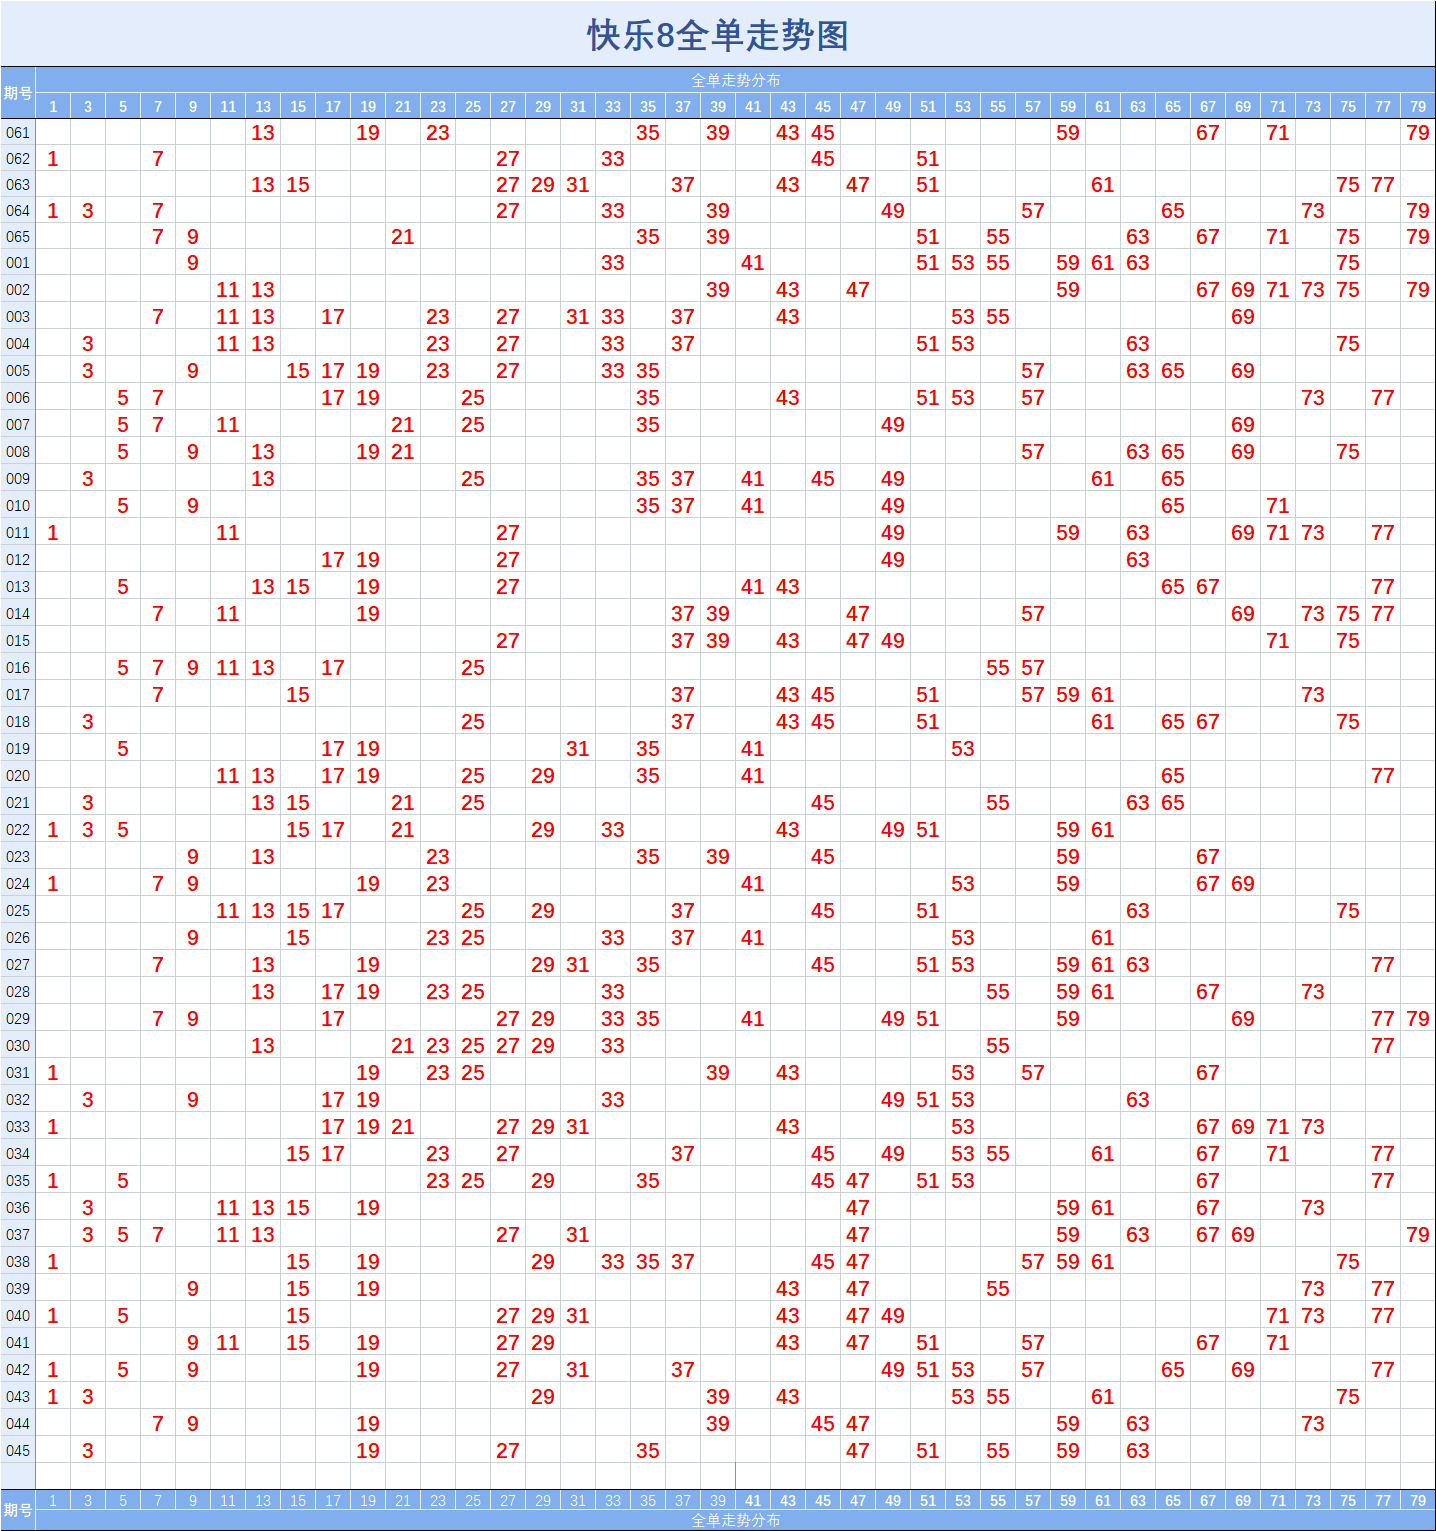Image resolution: width=1436 pixels, height=1531 pixels.
Task: Click the 79 cell in row 029
Action: click(1418, 1019)
